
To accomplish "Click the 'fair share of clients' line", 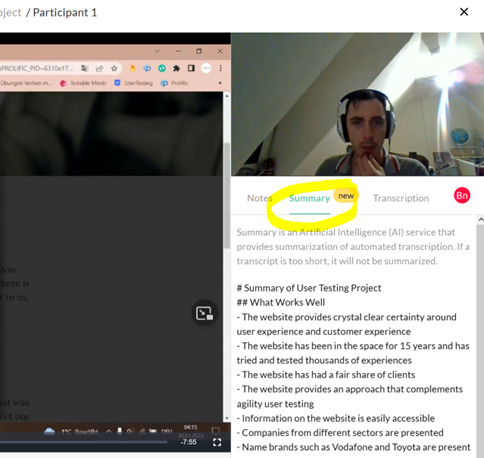I will tap(326, 375).
